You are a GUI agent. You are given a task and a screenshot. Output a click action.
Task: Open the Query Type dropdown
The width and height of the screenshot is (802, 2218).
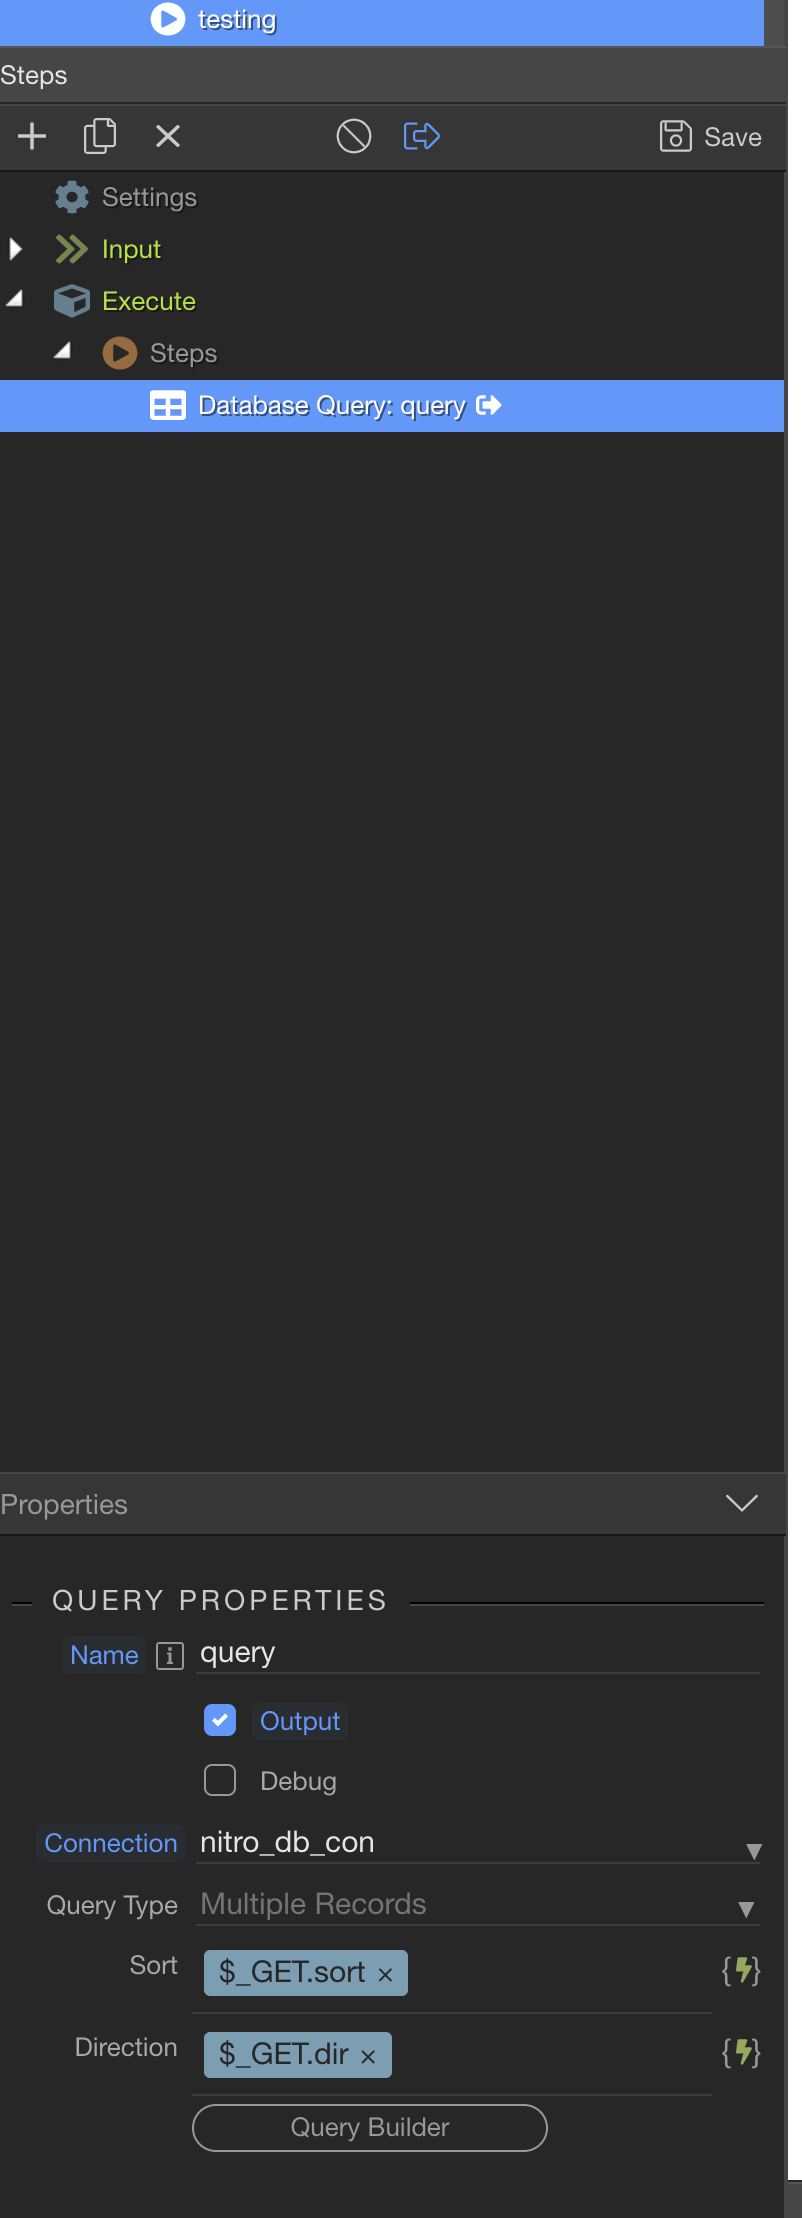[478, 1904]
